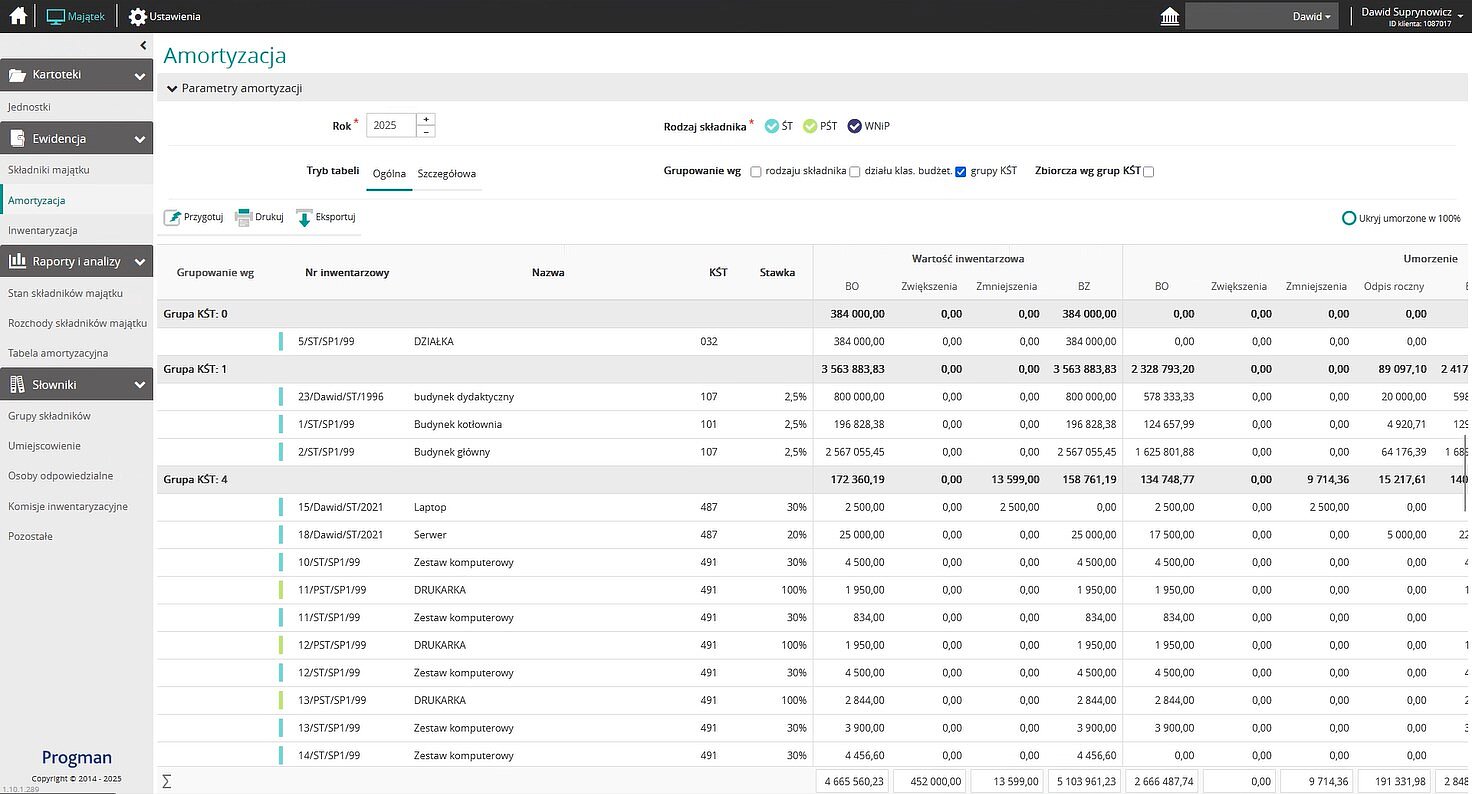Screen dimensions: 1472x794
Task: Check Zbiorcza wg grup KŚT box
Action: (x=1148, y=172)
